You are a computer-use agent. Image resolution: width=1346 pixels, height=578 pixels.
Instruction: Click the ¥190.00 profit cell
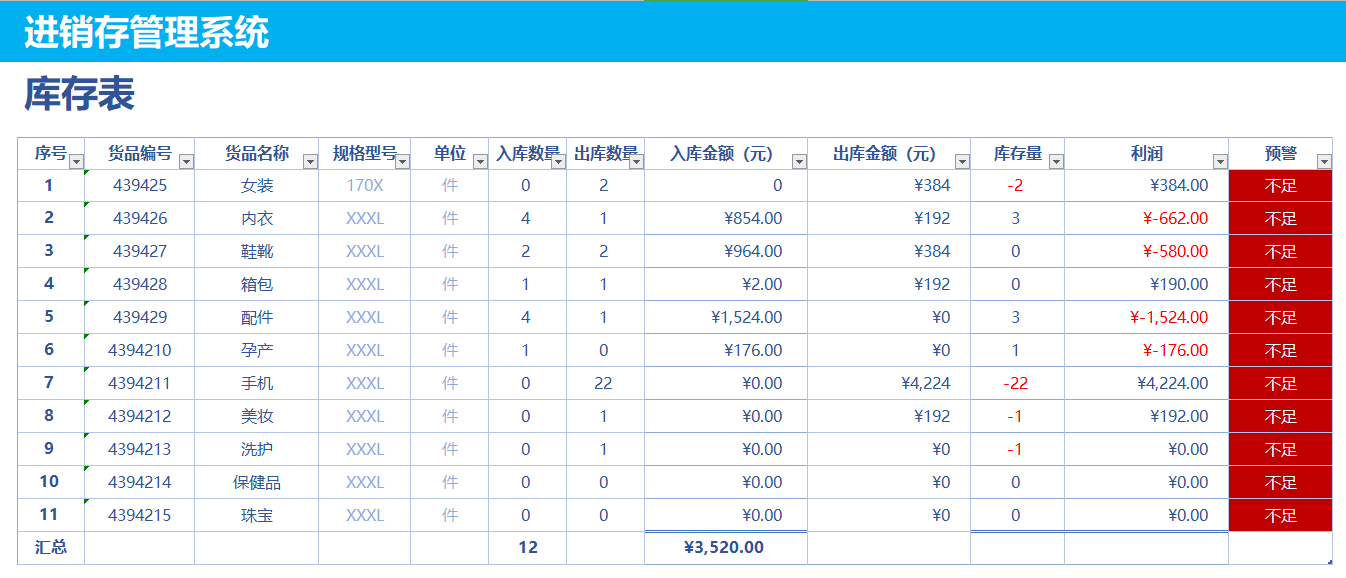[x=1147, y=285]
